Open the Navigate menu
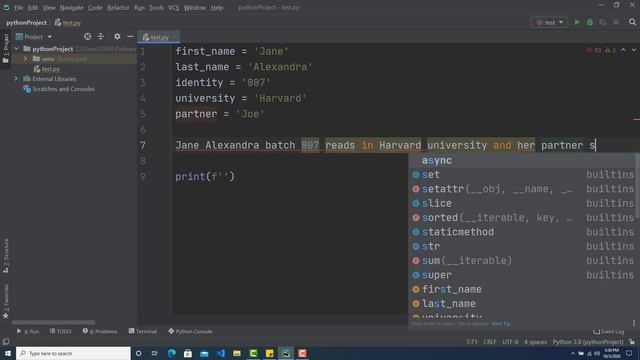The image size is (640, 360). (71, 7)
